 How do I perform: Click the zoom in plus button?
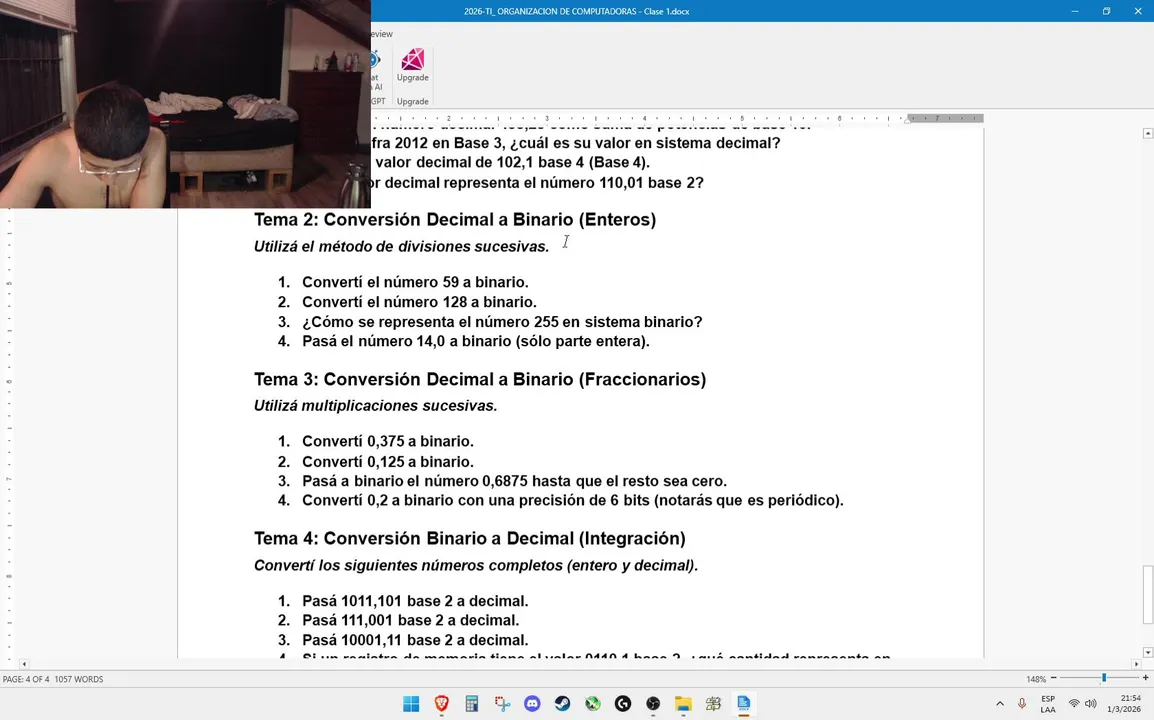pos(1145,678)
